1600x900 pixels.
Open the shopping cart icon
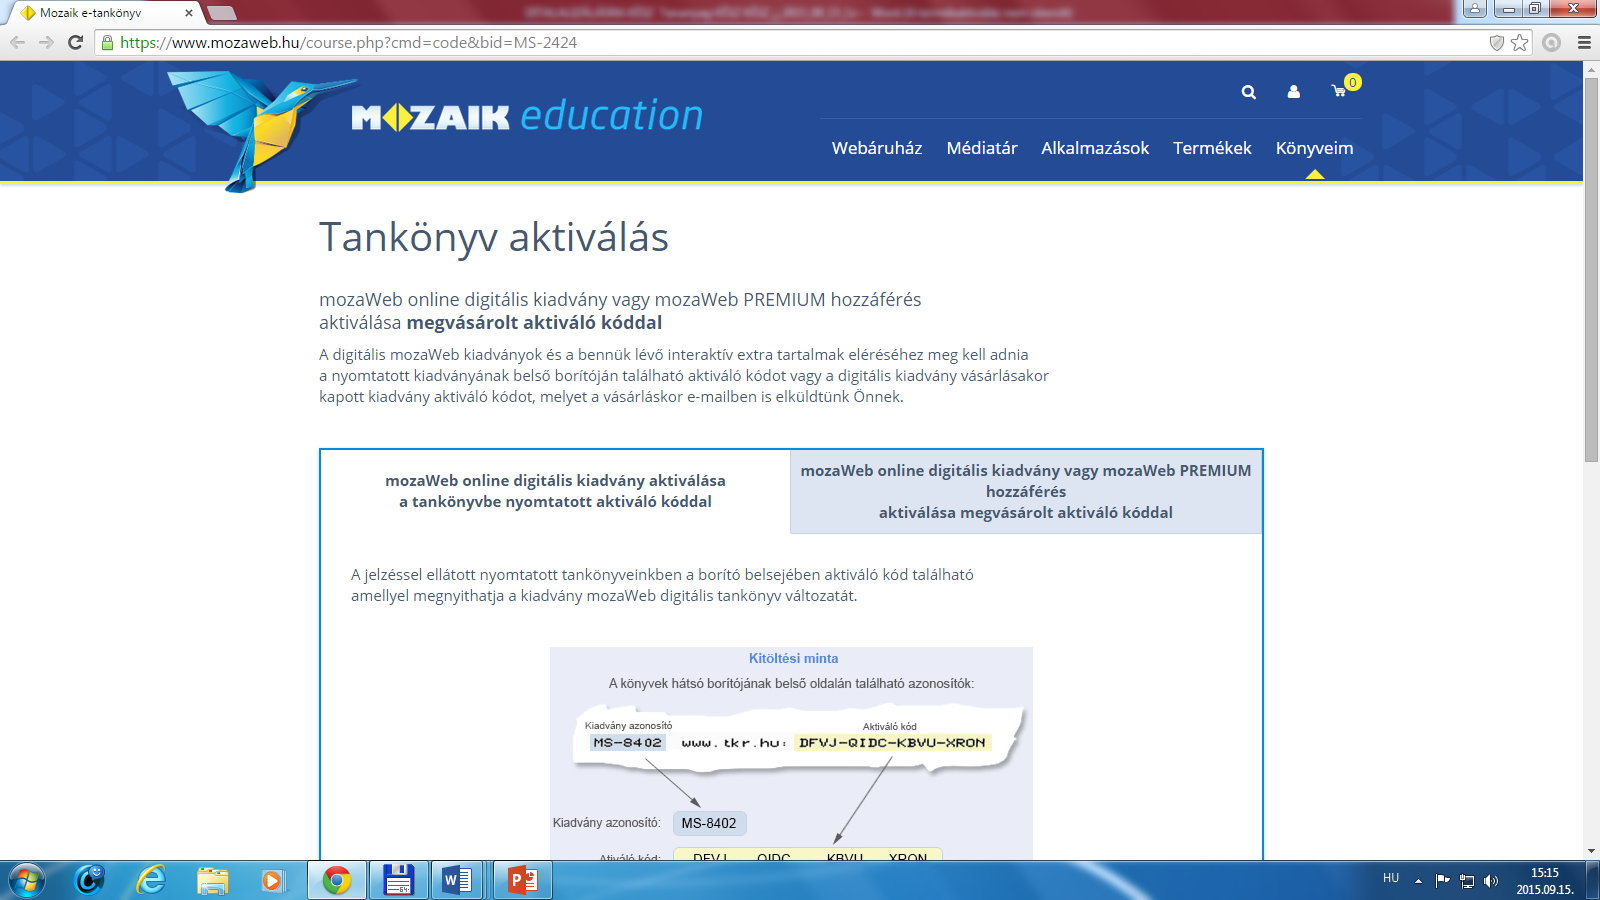[x=1339, y=92]
